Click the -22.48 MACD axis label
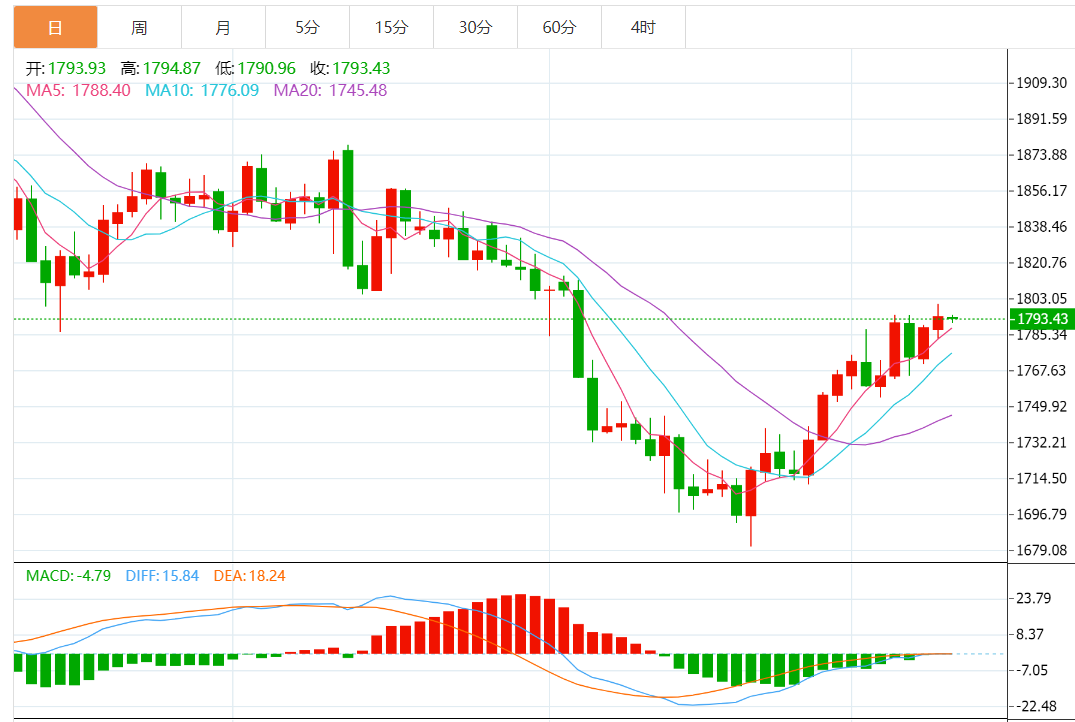 1035,706
